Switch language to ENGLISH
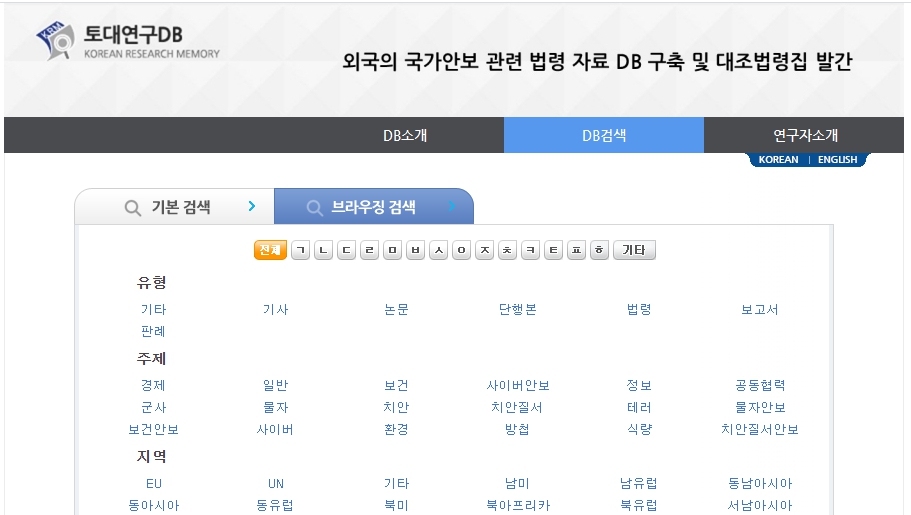 pyautogui.click(x=837, y=160)
